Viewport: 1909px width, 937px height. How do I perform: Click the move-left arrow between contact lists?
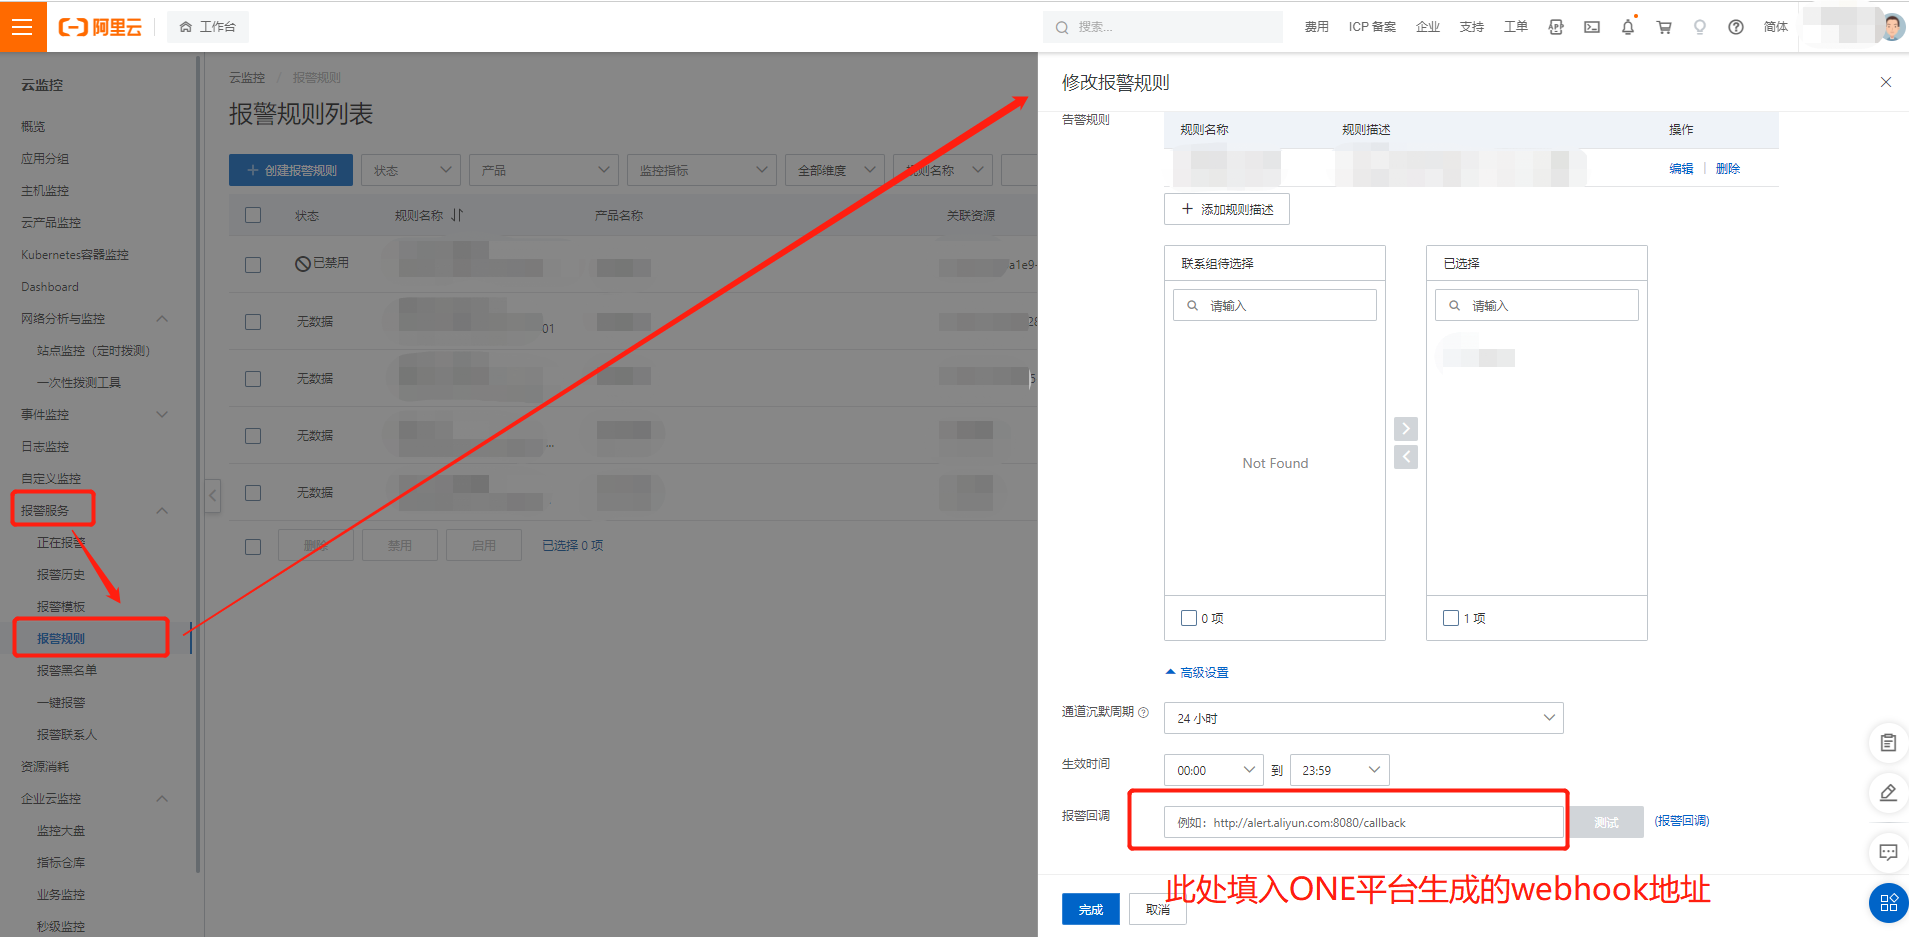coord(1405,457)
